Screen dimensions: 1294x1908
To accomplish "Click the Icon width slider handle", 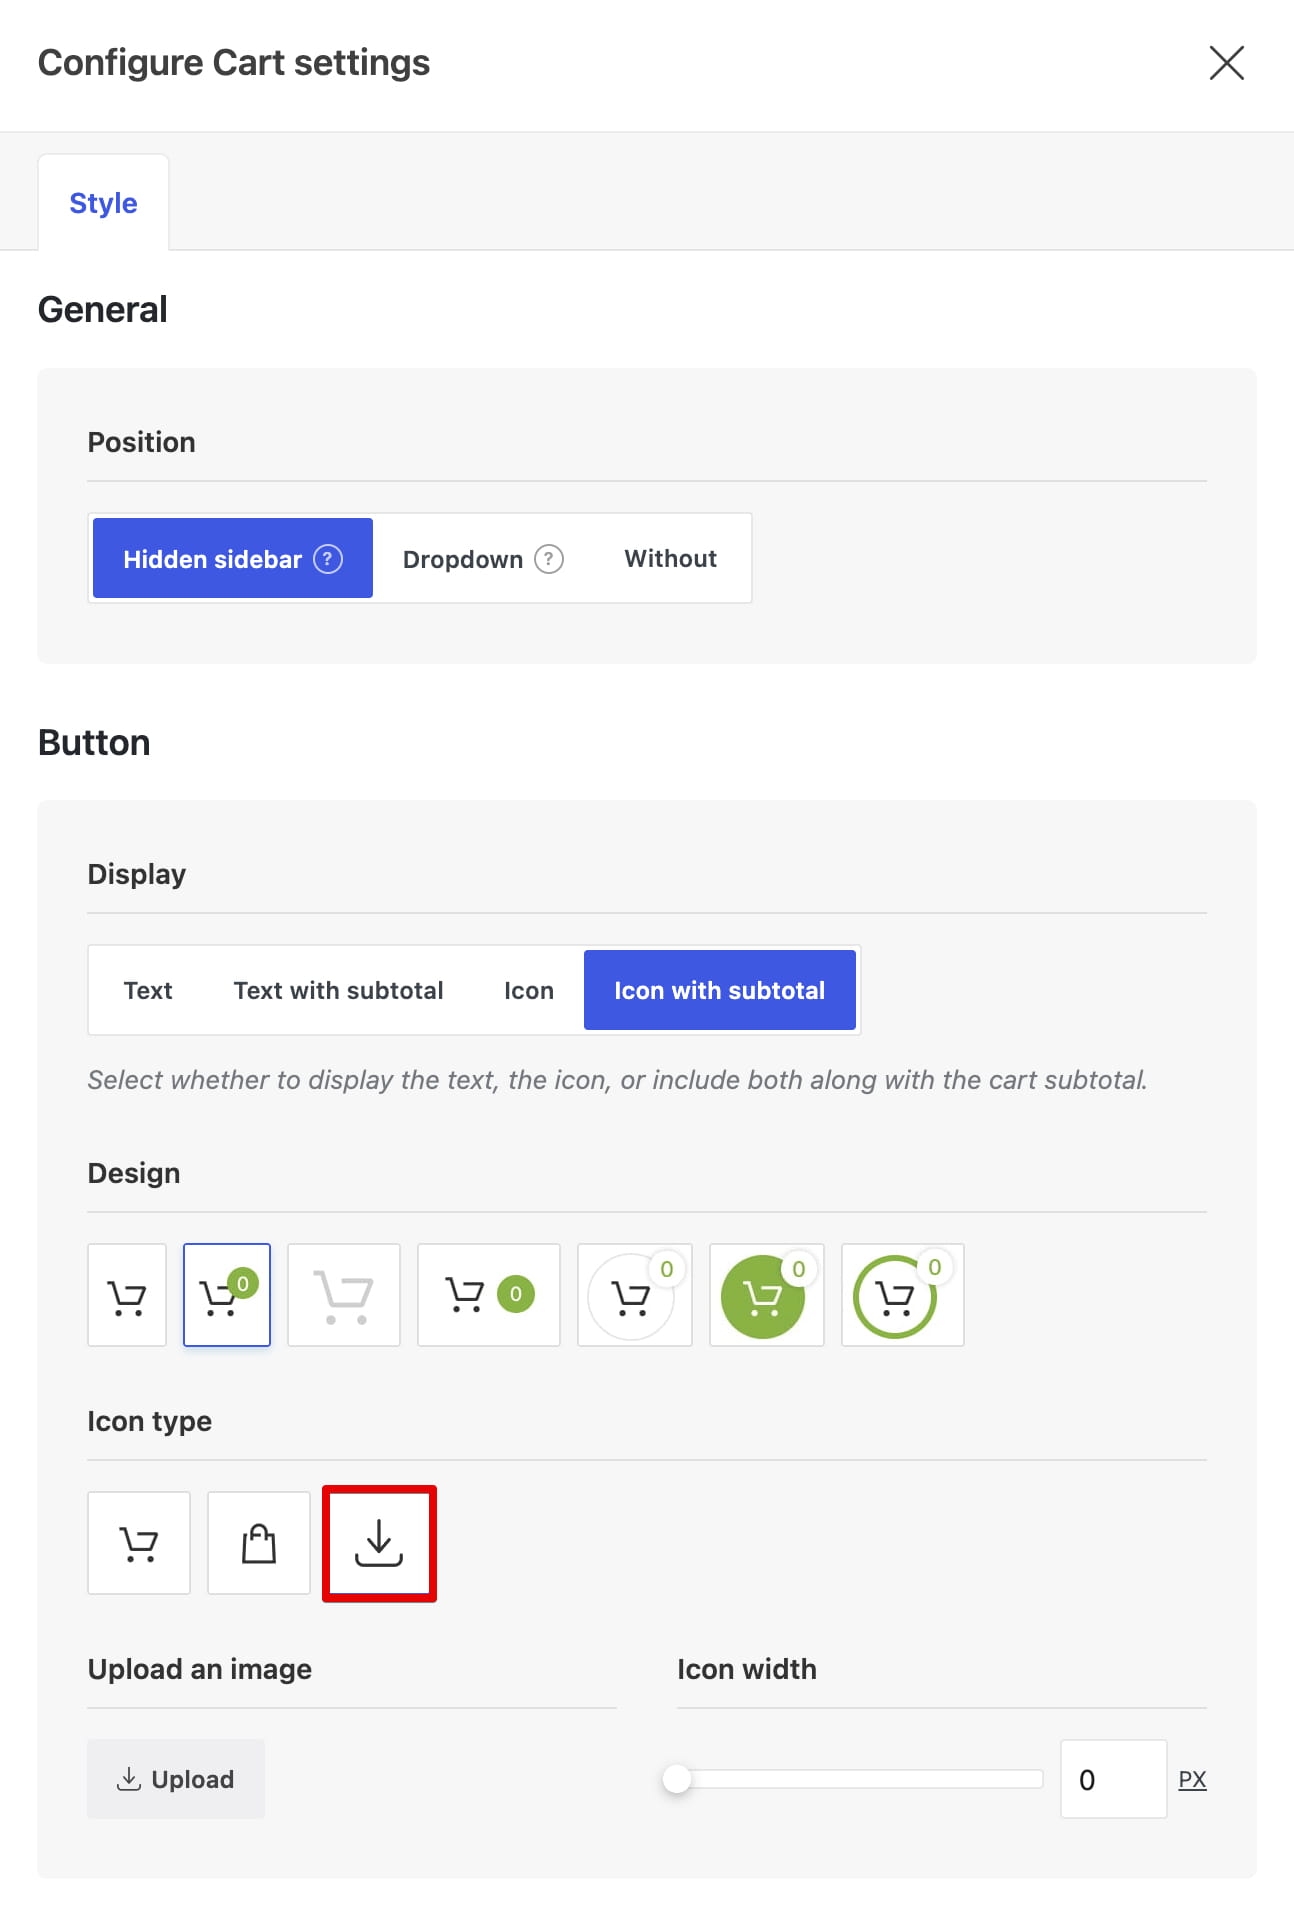I will coord(677,1779).
